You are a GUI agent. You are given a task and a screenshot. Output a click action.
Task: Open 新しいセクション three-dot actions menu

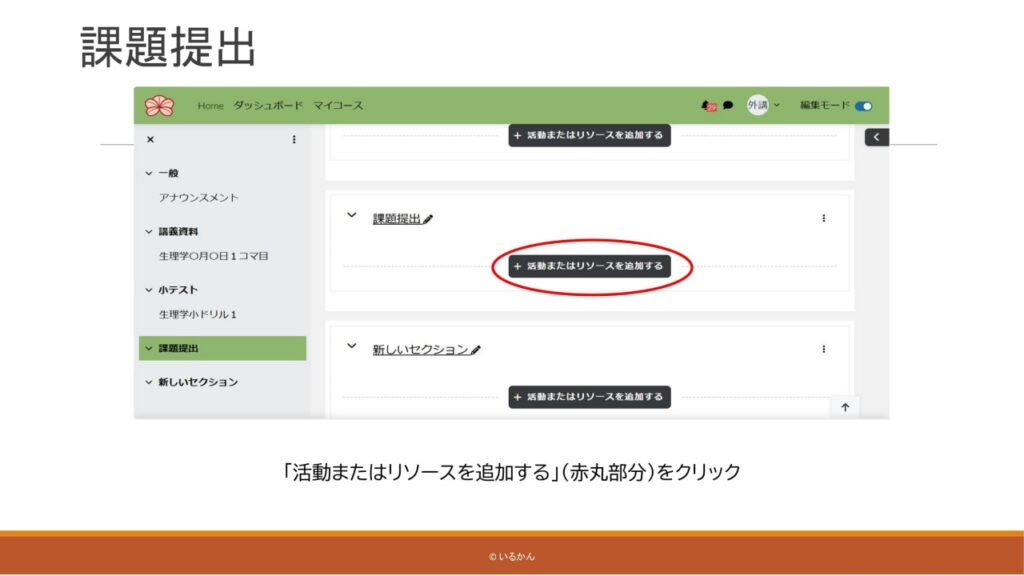click(x=823, y=349)
